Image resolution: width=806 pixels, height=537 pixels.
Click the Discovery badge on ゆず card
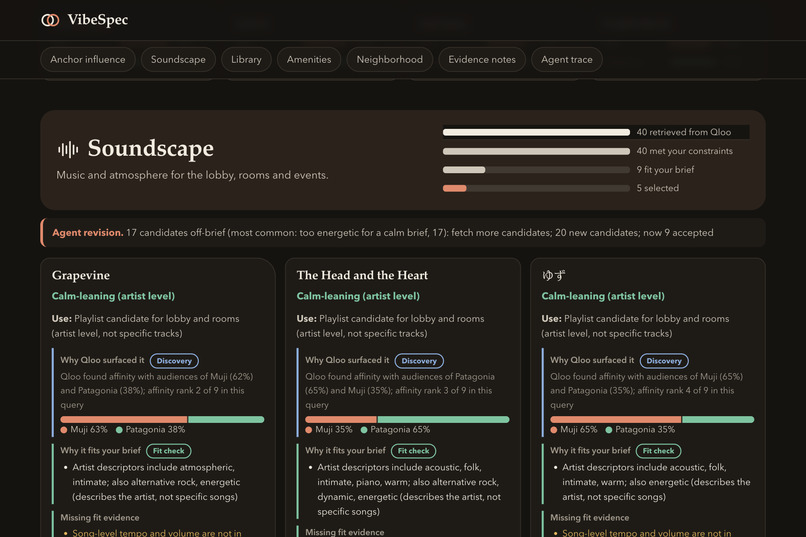[x=664, y=361]
